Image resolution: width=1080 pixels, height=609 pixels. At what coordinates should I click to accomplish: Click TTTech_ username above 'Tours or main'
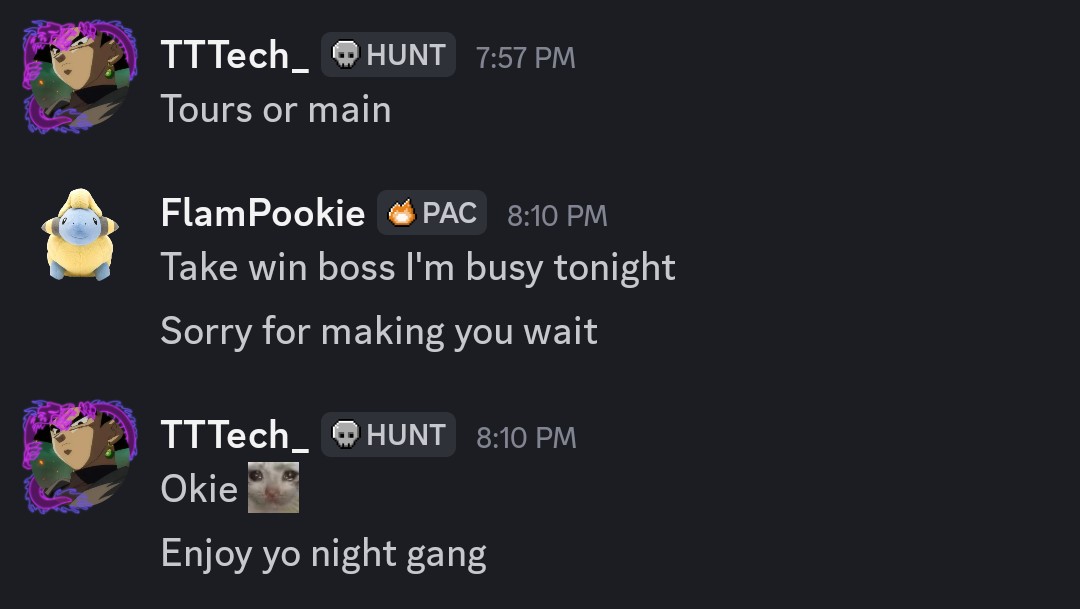pos(234,56)
